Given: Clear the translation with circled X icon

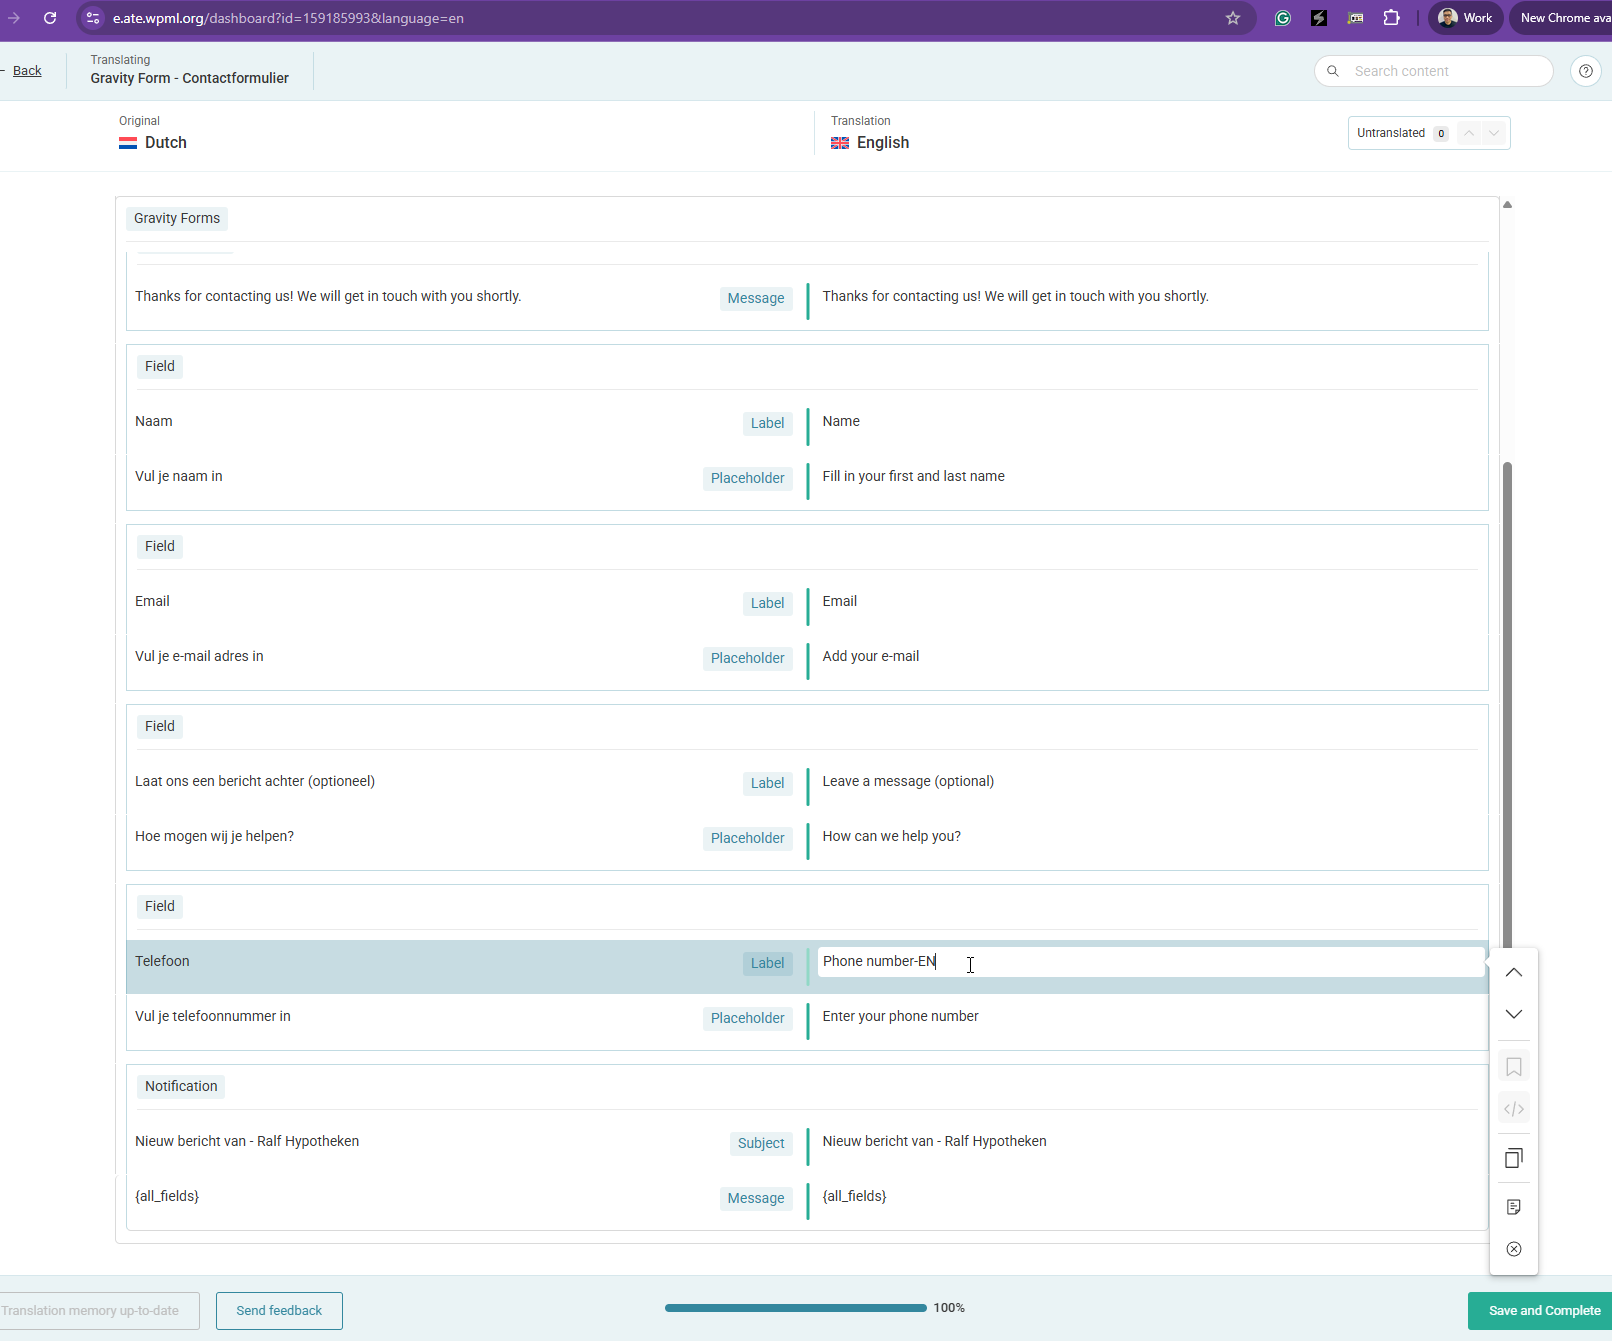Looking at the screenshot, I should click(1514, 1249).
